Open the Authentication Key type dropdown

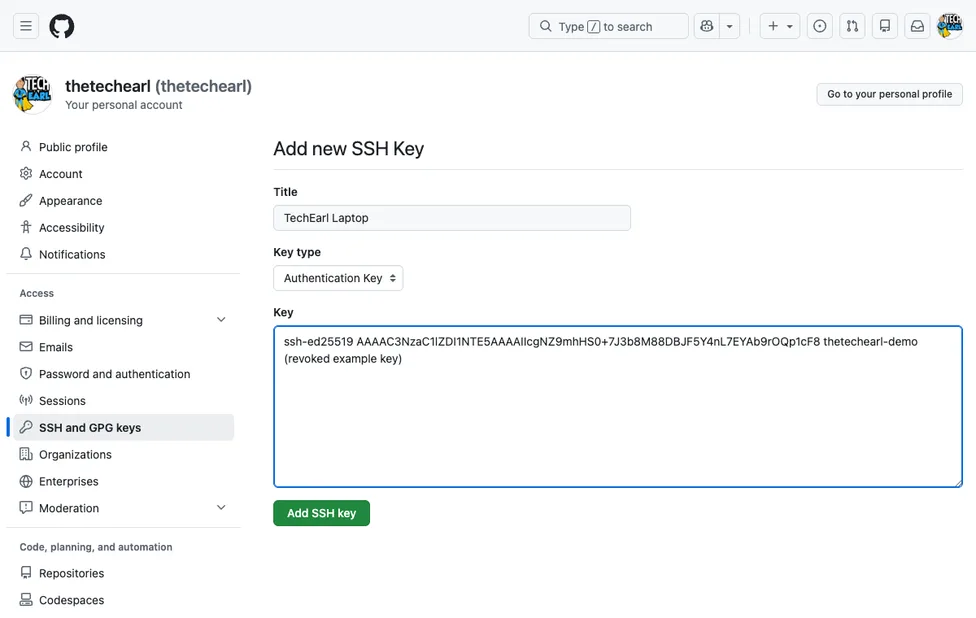point(338,278)
